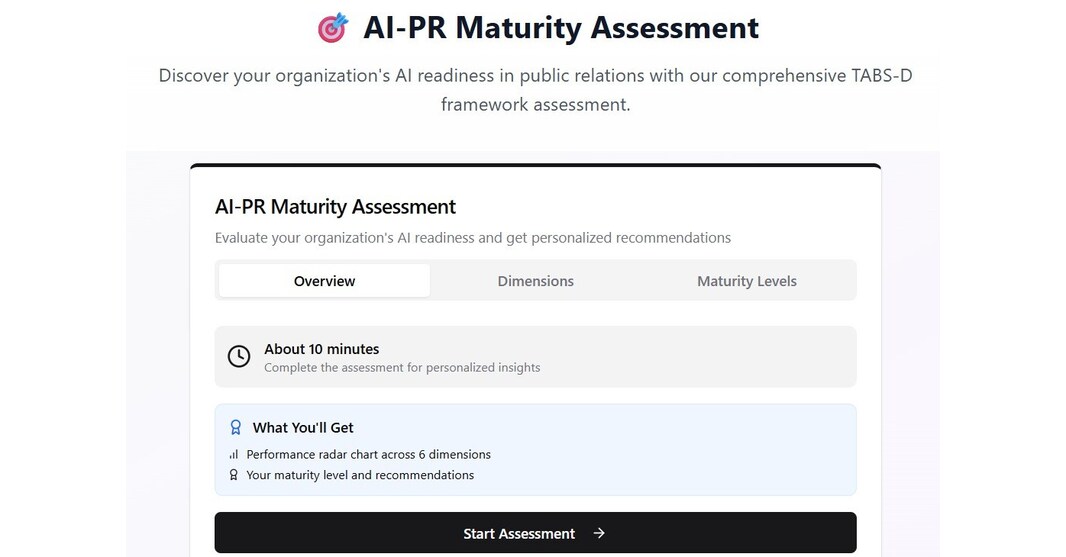Click the arrow icon on Start Assessment button
This screenshot has height=557, width=1066.
[598, 533]
